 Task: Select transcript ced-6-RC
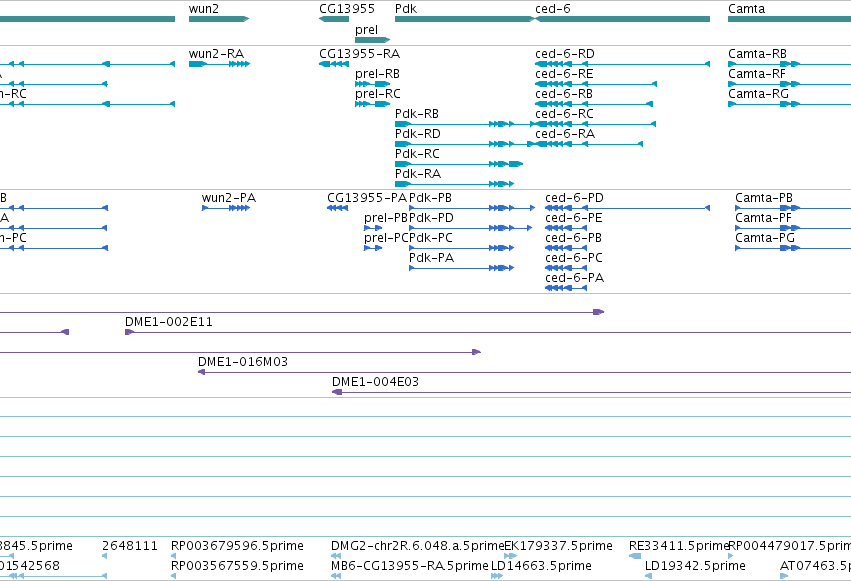[x=595, y=124]
